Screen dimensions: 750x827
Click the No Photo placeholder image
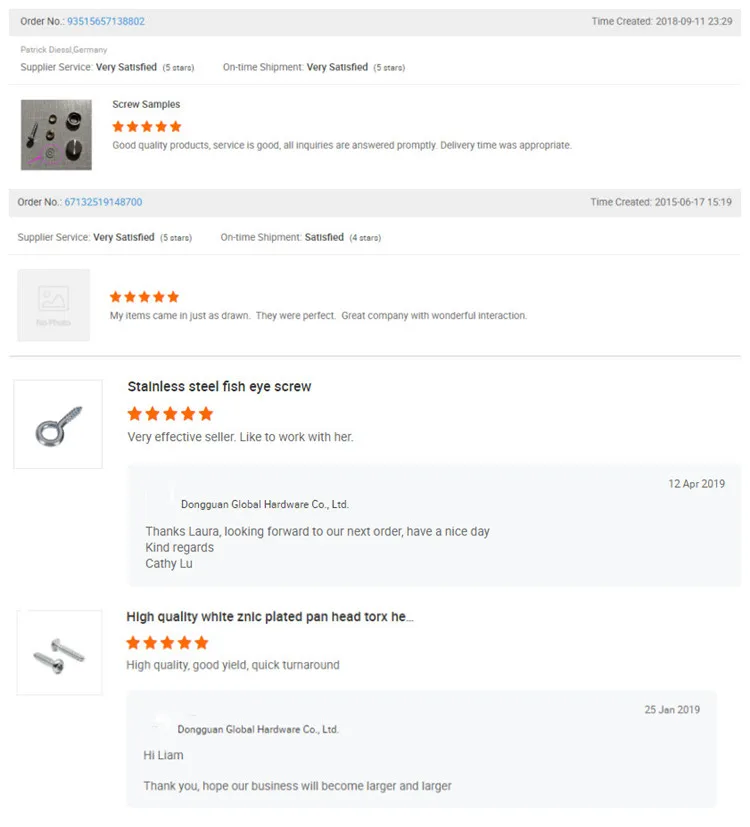54,305
